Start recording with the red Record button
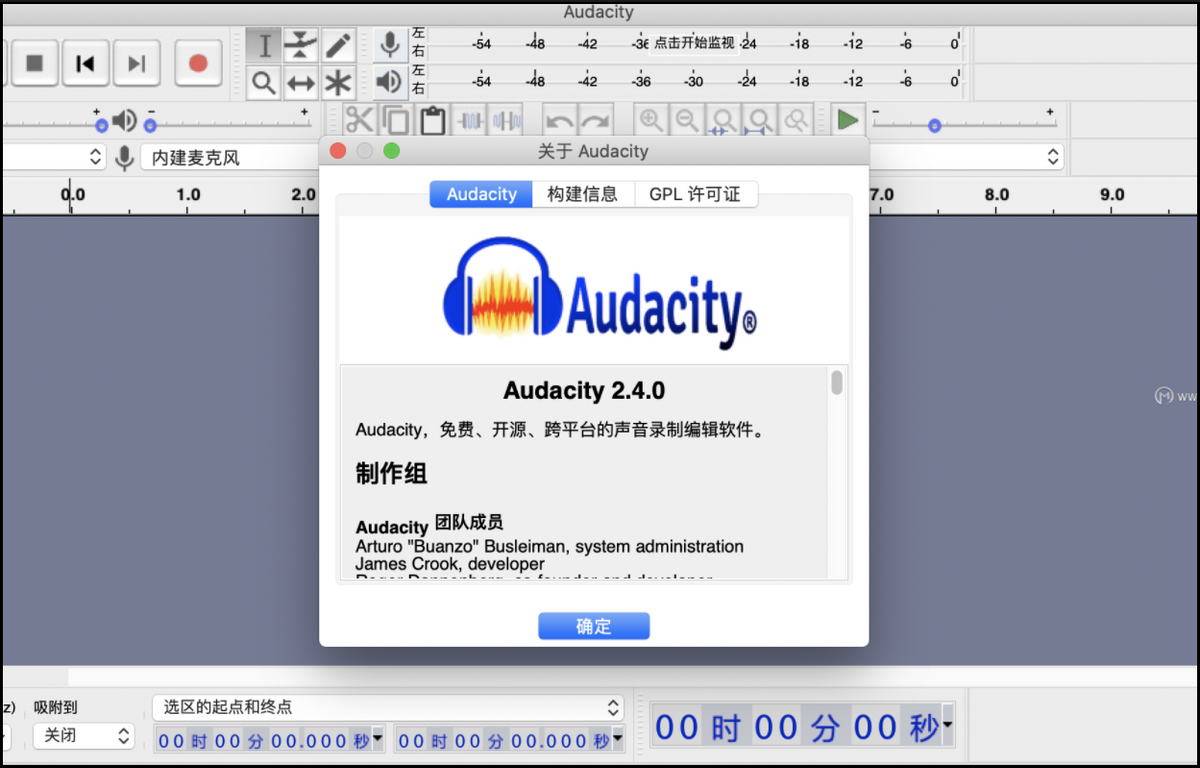This screenshot has height=768, width=1200. 198,63
